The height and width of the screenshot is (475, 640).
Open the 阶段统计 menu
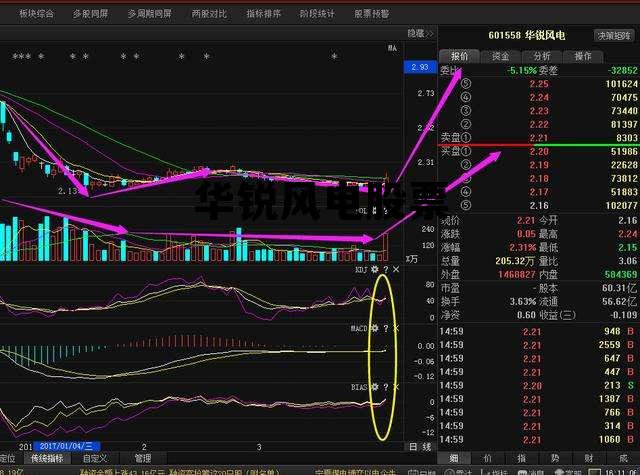[x=317, y=14]
